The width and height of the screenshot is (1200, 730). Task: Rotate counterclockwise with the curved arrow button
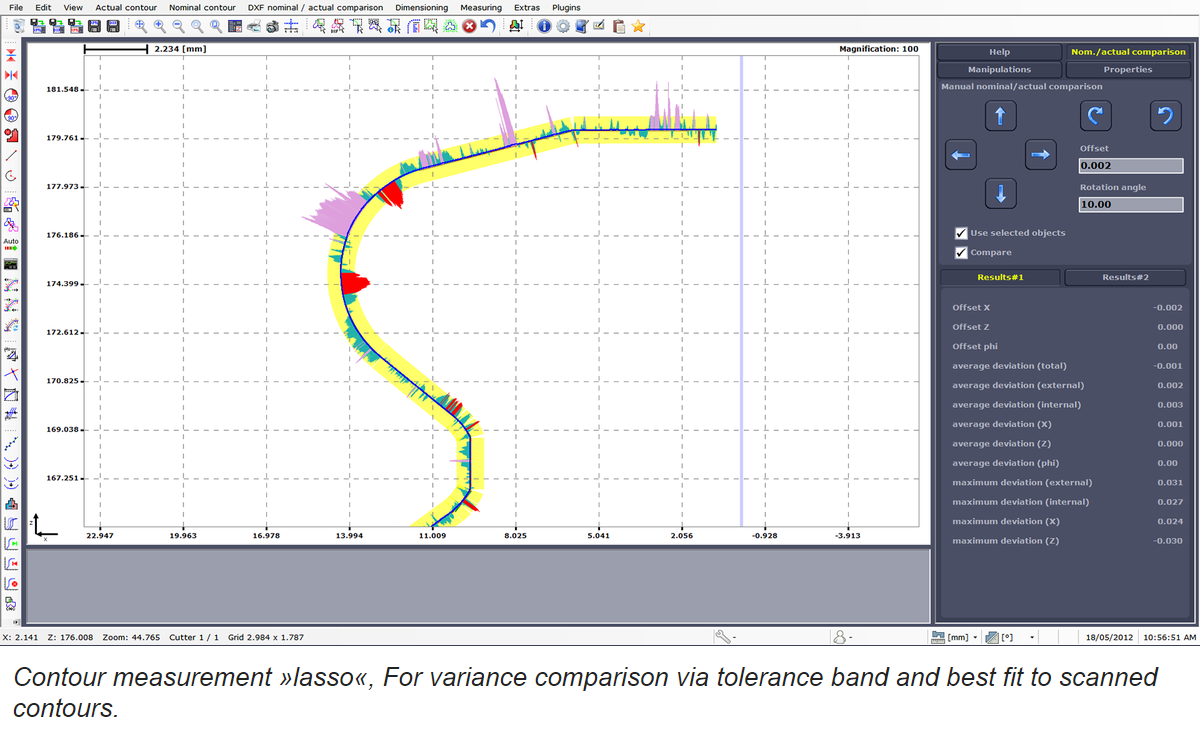click(1165, 116)
